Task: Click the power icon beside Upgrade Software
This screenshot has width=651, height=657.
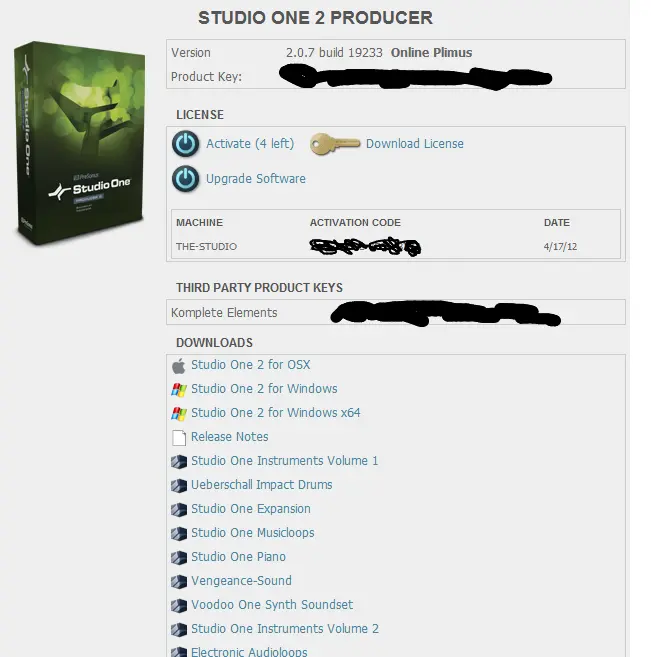Action: pos(186,179)
